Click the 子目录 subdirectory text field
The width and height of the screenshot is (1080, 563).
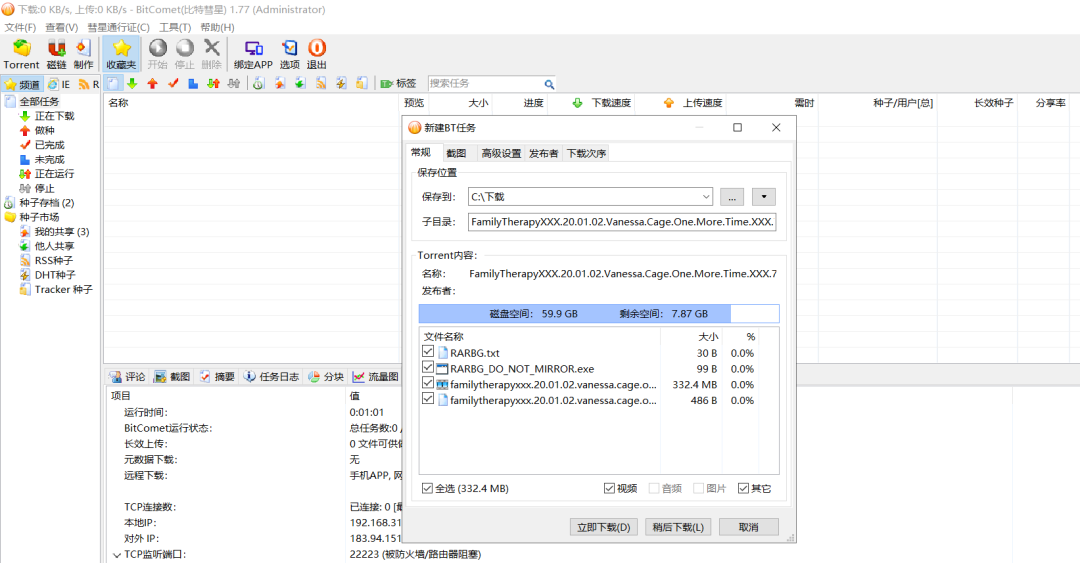pos(622,222)
